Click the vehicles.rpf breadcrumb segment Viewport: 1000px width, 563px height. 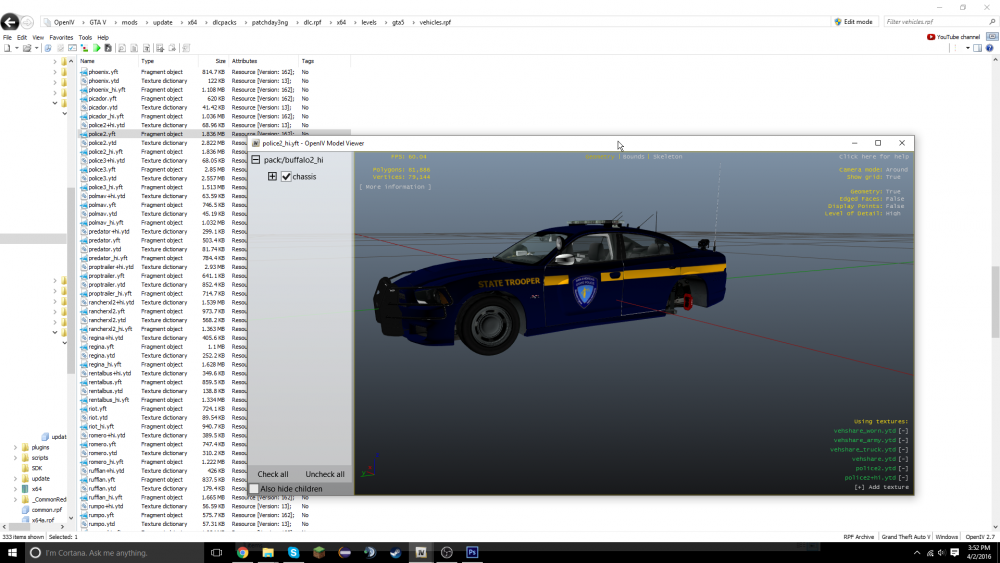pos(435,22)
